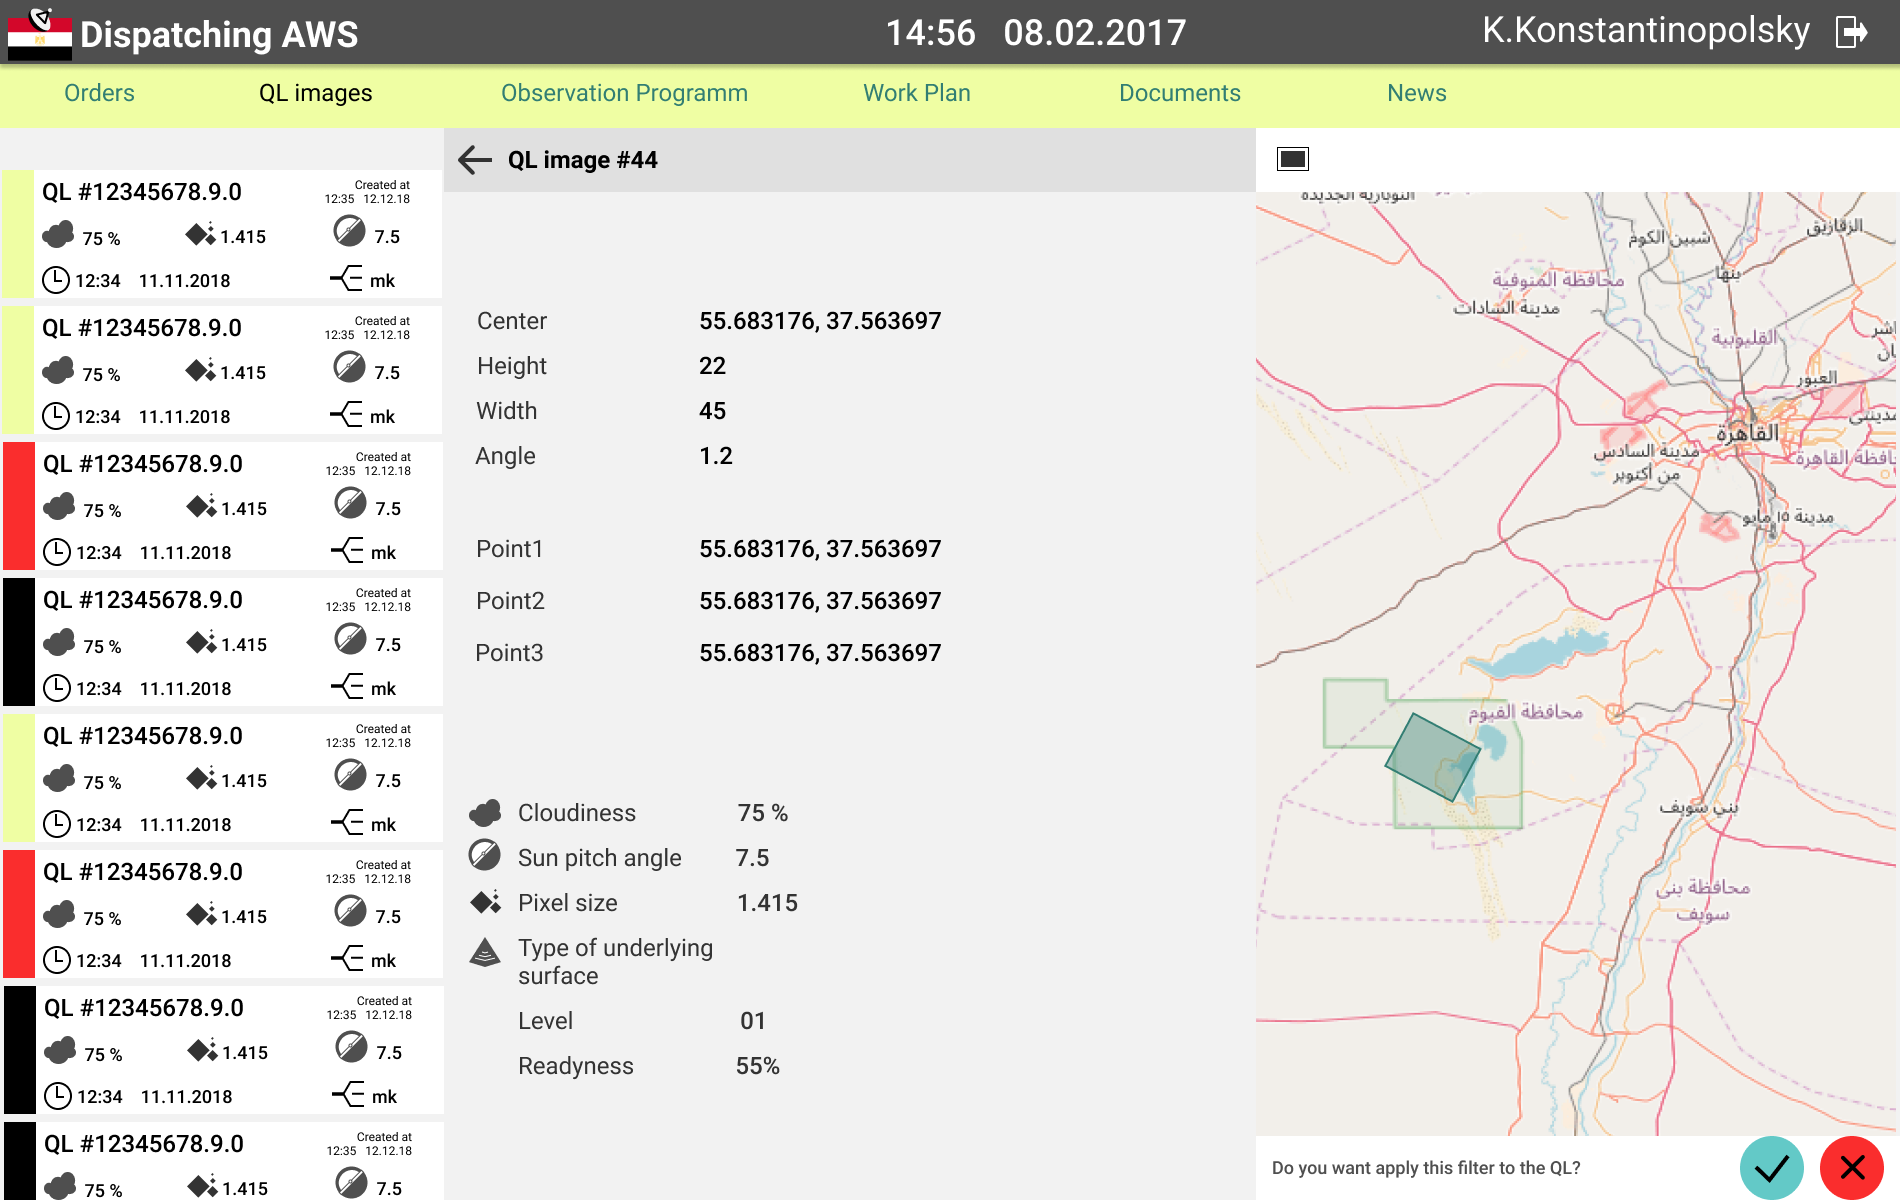Click black status swatch of fourth QL card
Viewport: 1900px width, 1200px height.
(19, 642)
